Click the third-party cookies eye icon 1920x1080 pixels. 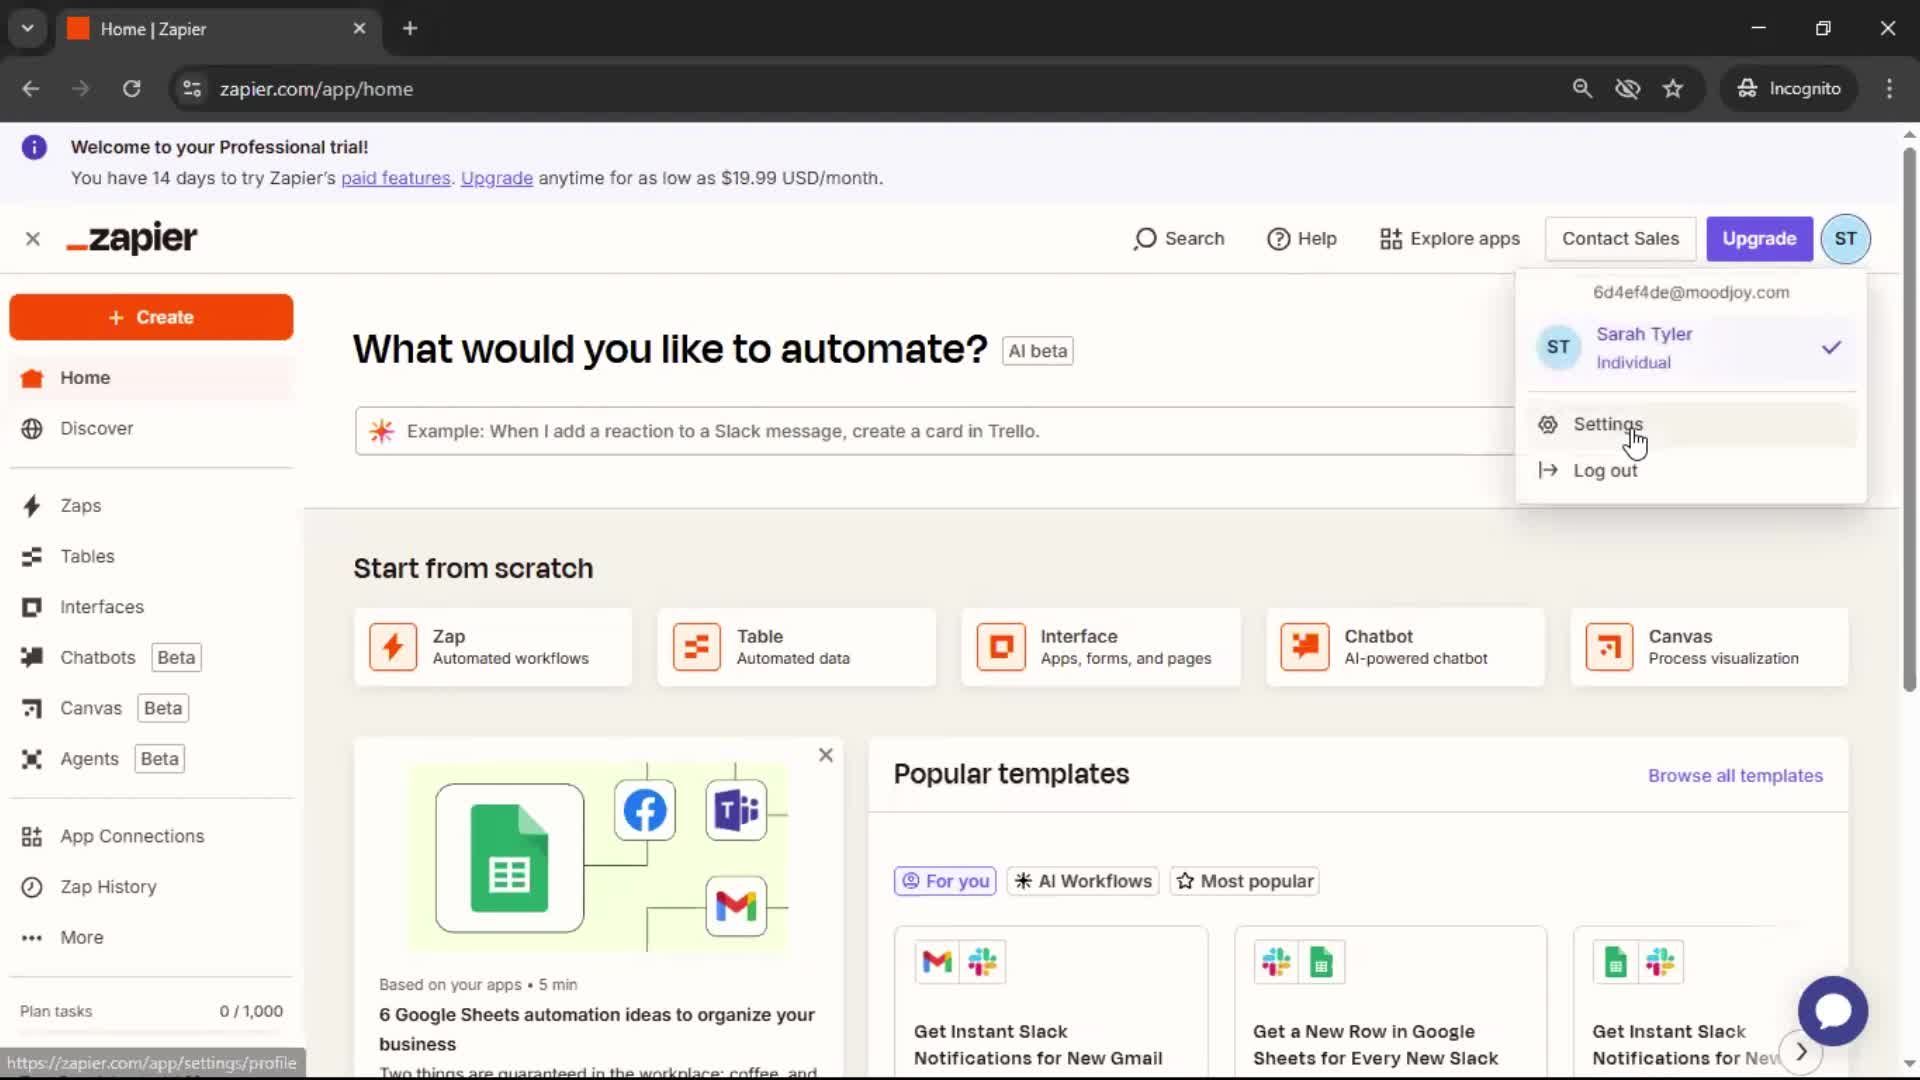click(x=1628, y=89)
